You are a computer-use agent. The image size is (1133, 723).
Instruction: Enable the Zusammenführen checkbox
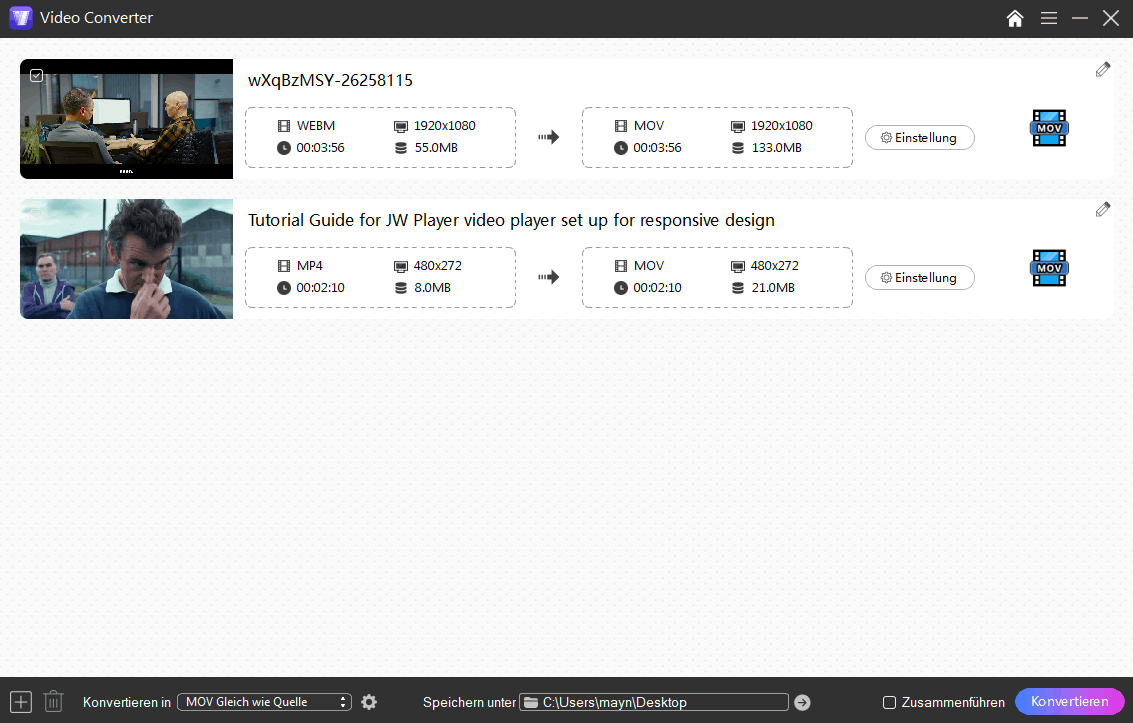click(889, 702)
